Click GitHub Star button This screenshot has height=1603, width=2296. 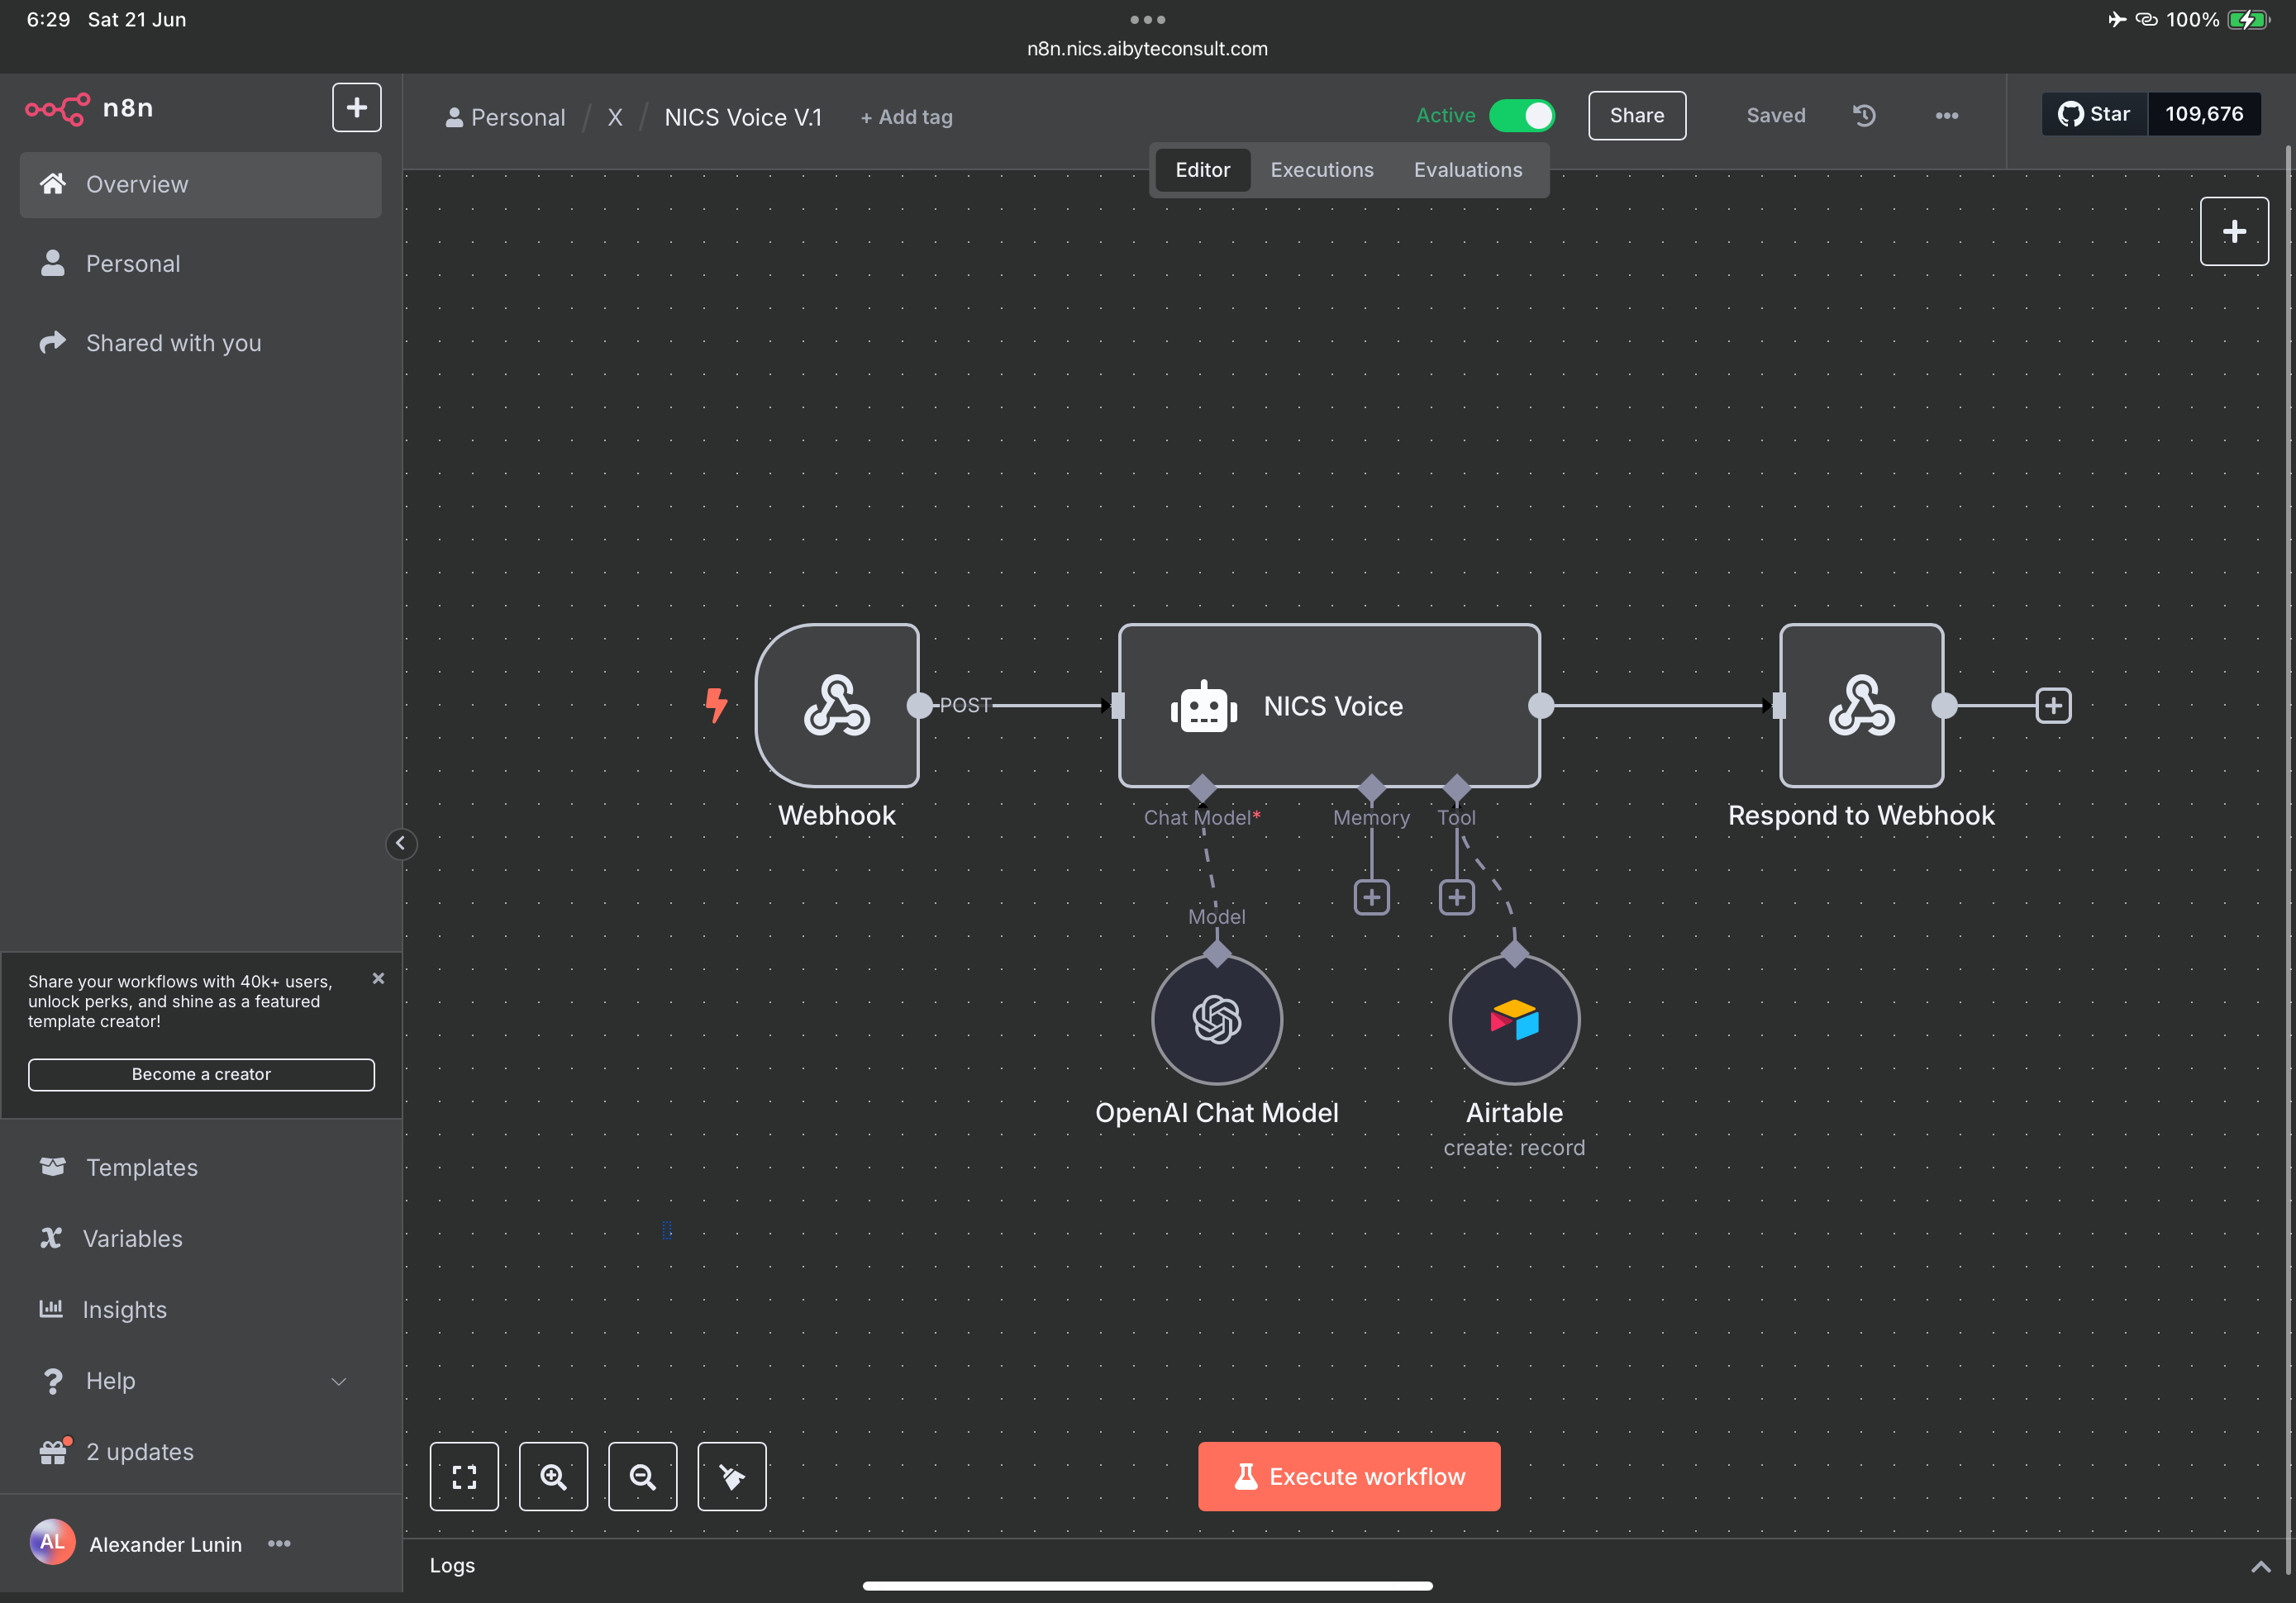(x=2094, y=114)
